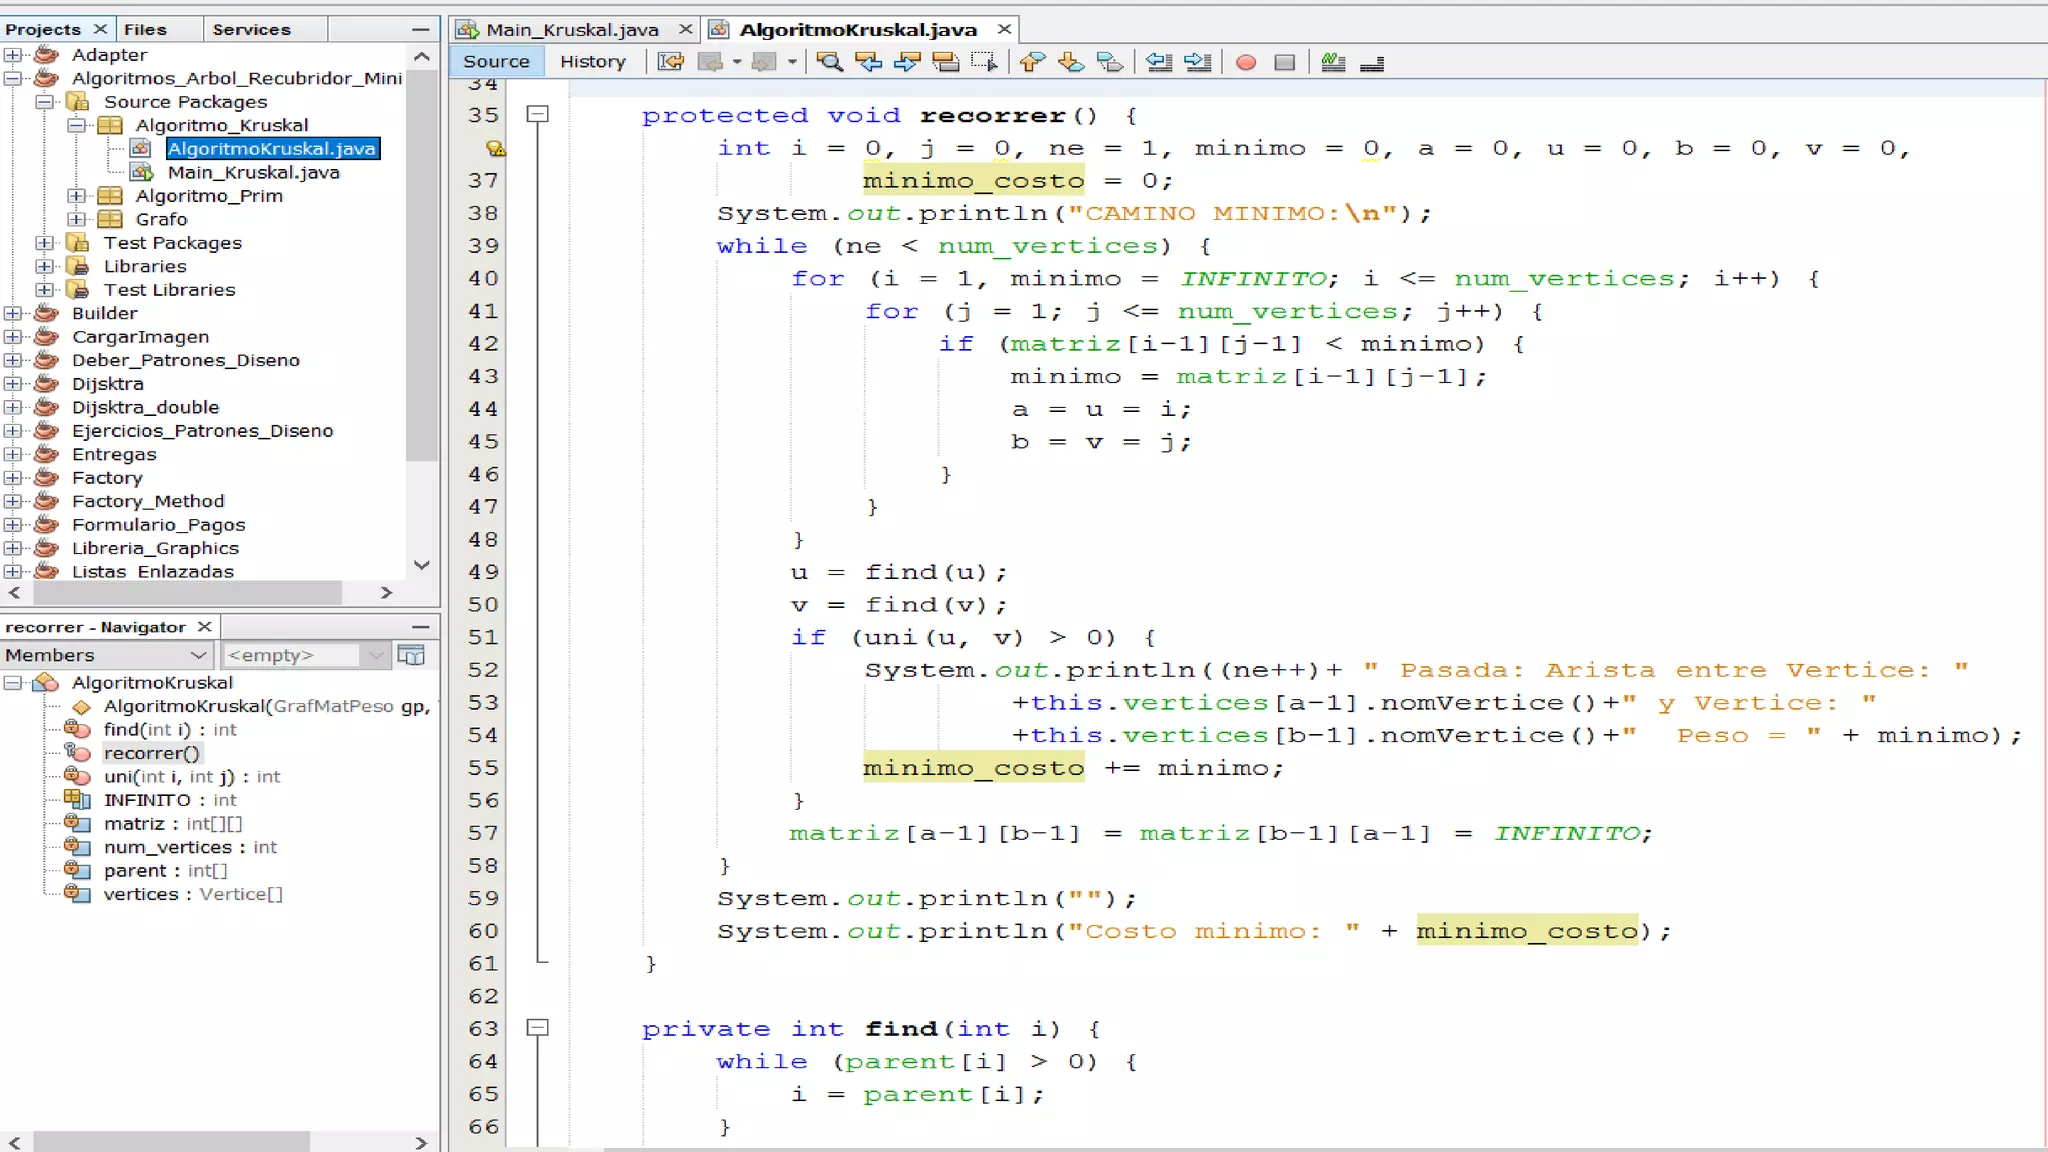Click Find Next Occurrence arrow icon
2048x1152 pixels.
(x=906, y=62)
